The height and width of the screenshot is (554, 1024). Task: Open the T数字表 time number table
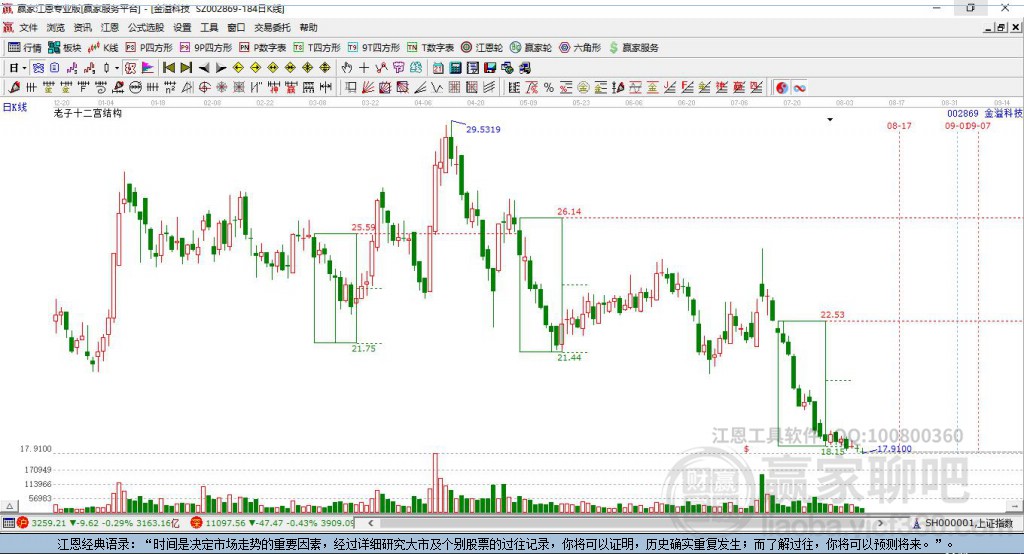tap(430, 48)
